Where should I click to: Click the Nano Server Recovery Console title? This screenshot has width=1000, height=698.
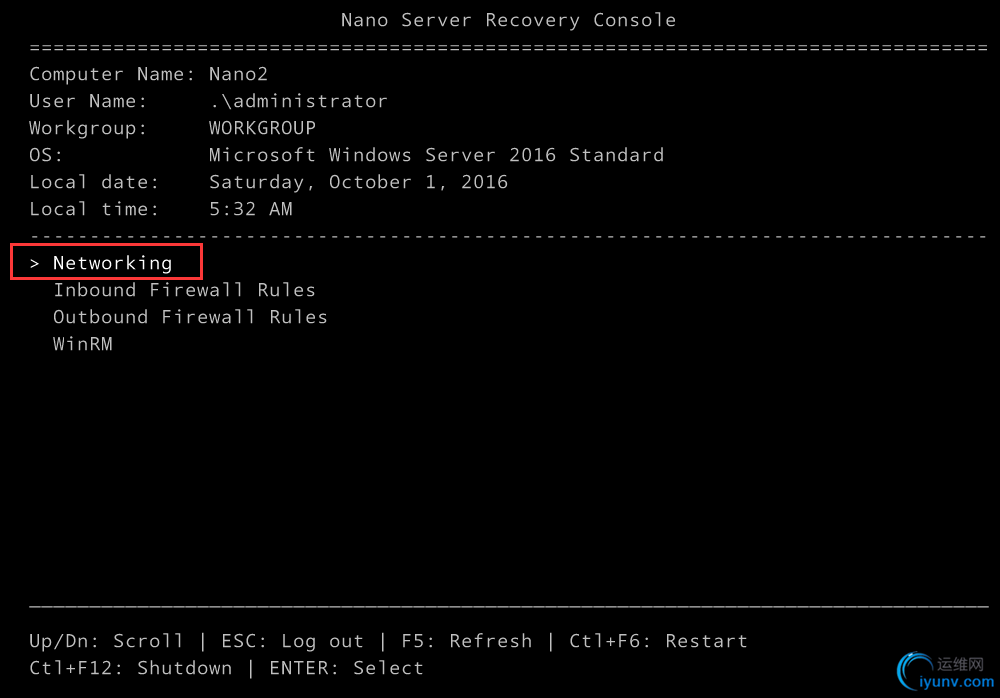point(508,20)
